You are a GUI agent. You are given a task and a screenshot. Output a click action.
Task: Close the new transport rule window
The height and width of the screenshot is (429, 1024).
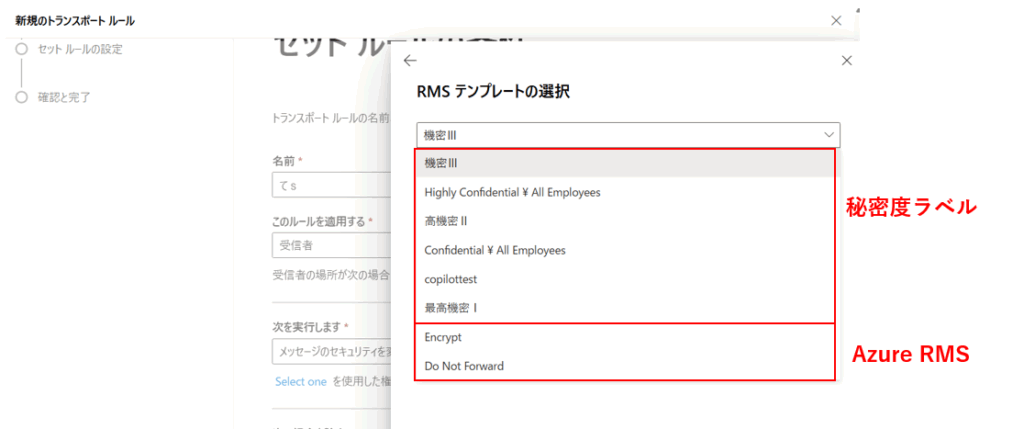point(836,20)
